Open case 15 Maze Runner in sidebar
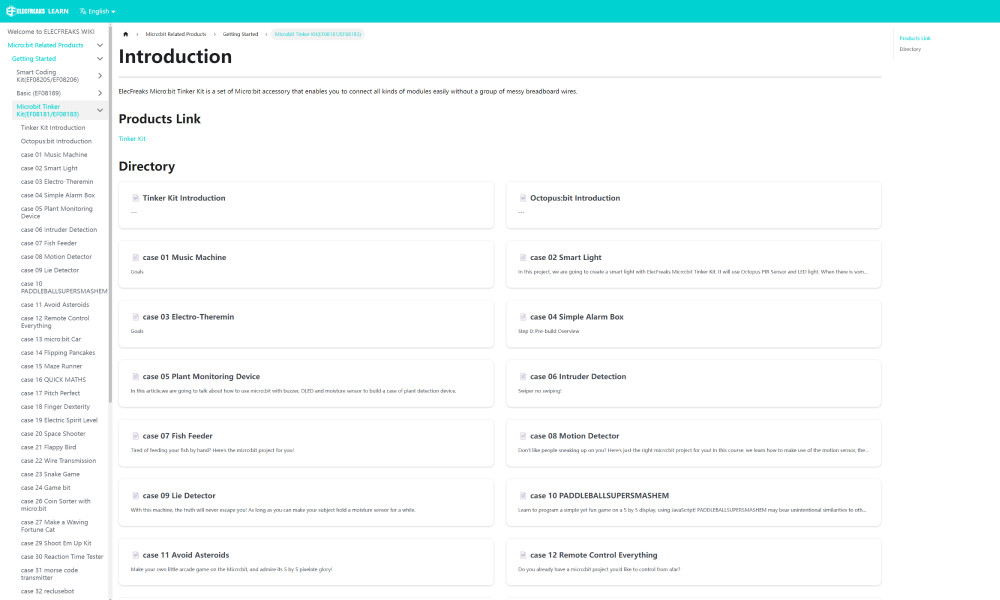The height and width of the screenshot is (600, 1000). click(44, 366)
